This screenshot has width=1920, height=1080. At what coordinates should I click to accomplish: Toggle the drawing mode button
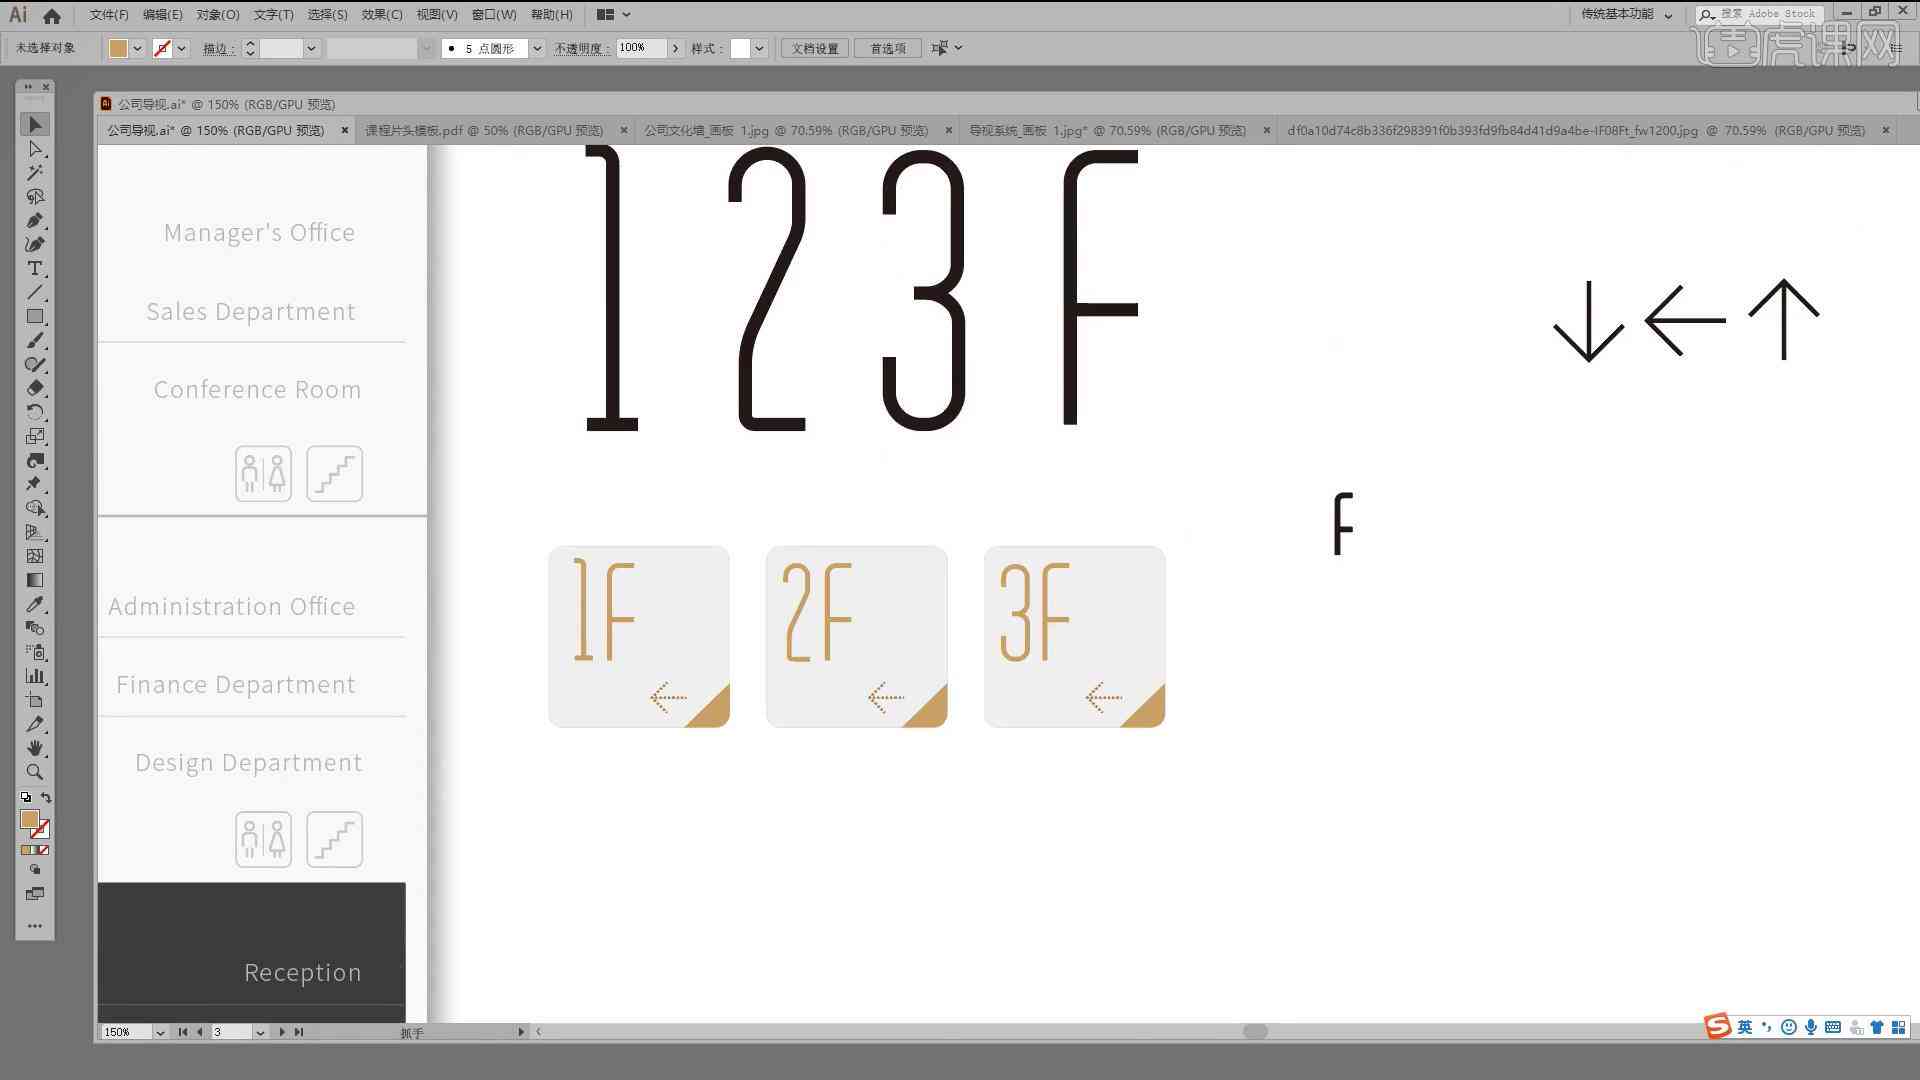point(35,871)
